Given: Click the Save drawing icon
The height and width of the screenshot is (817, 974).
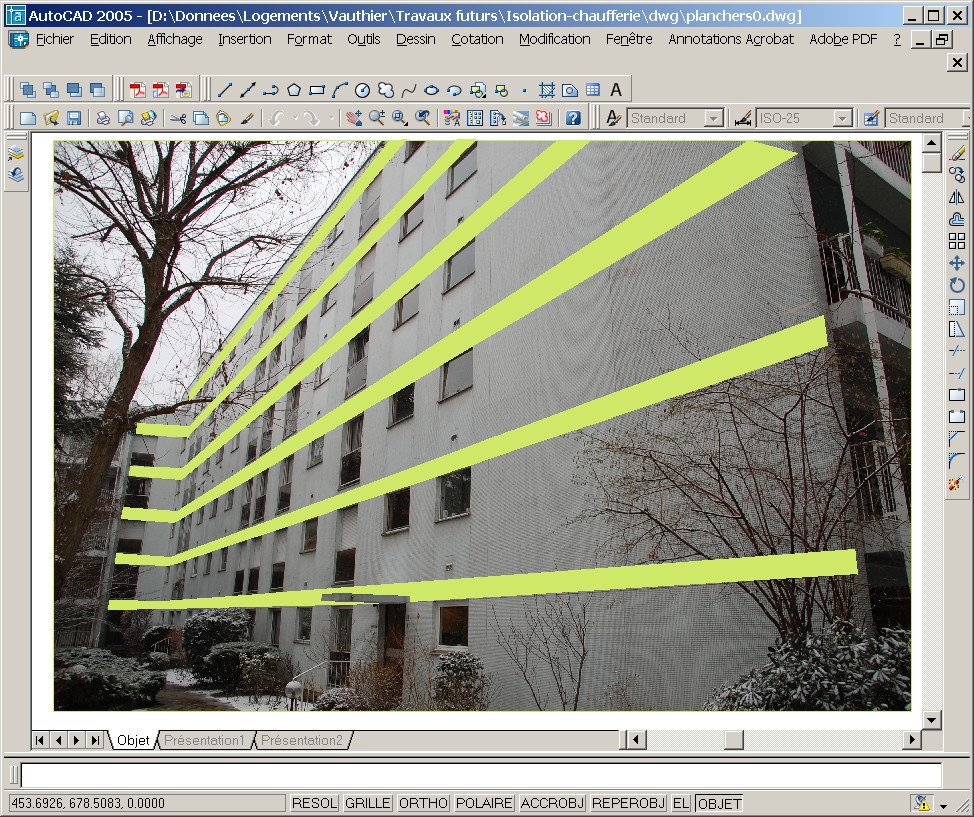Looking at the screenshot, I should (74, 118).
